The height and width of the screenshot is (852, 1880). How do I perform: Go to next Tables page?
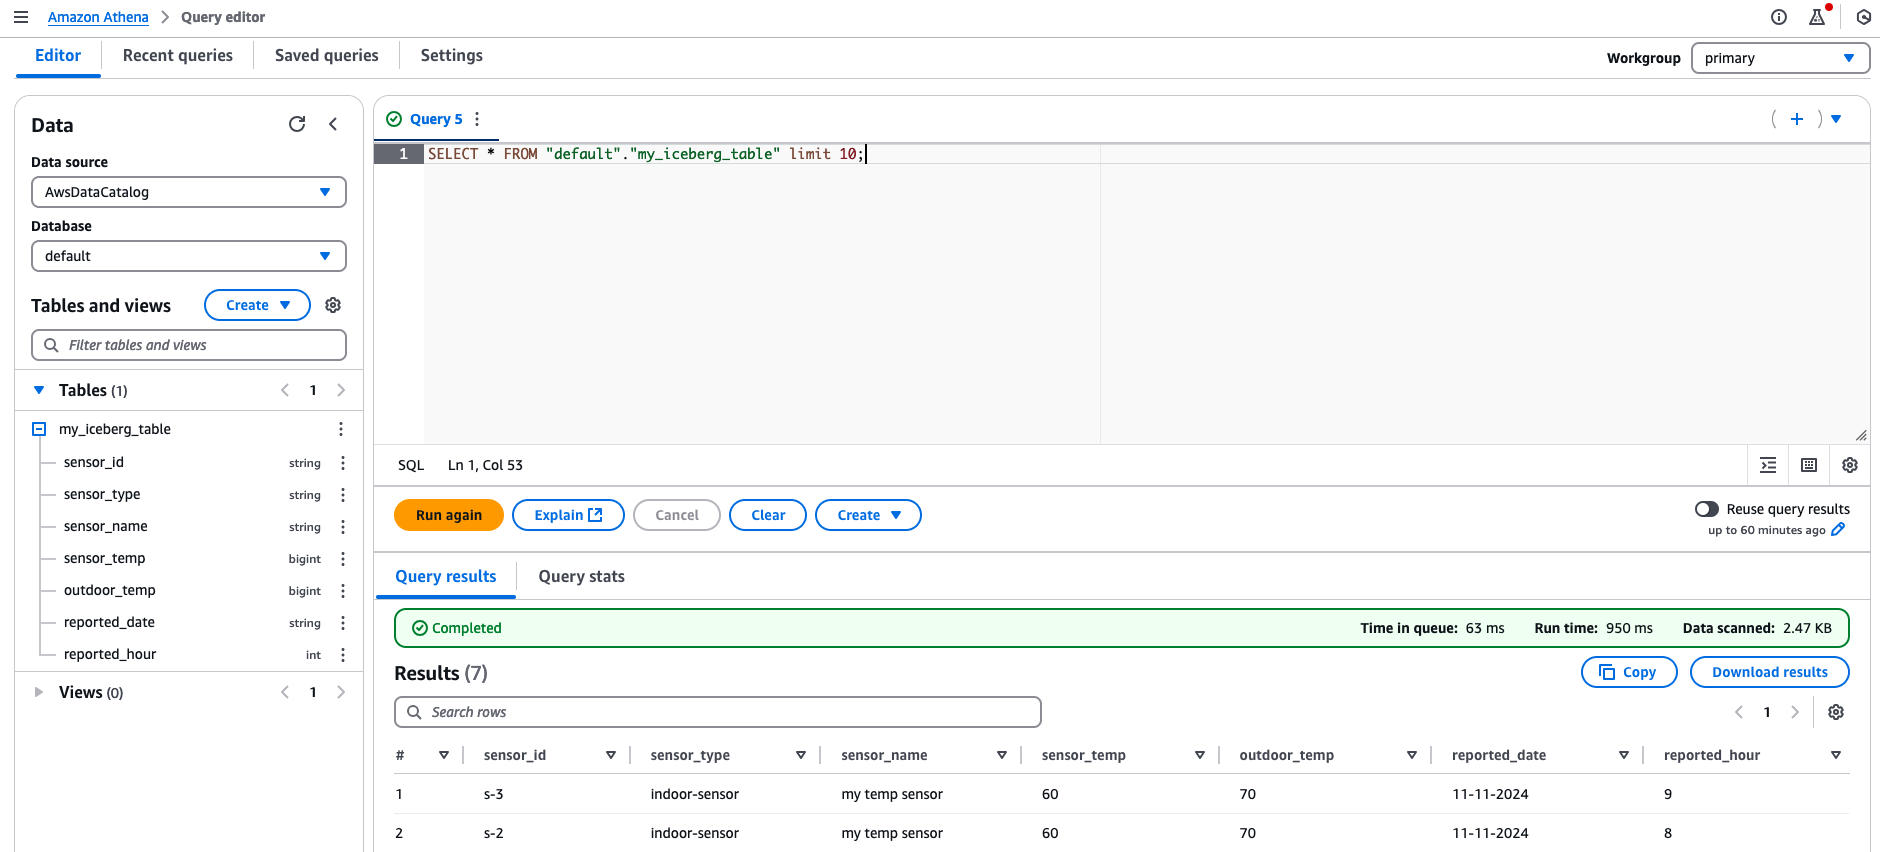pos(341,390)
